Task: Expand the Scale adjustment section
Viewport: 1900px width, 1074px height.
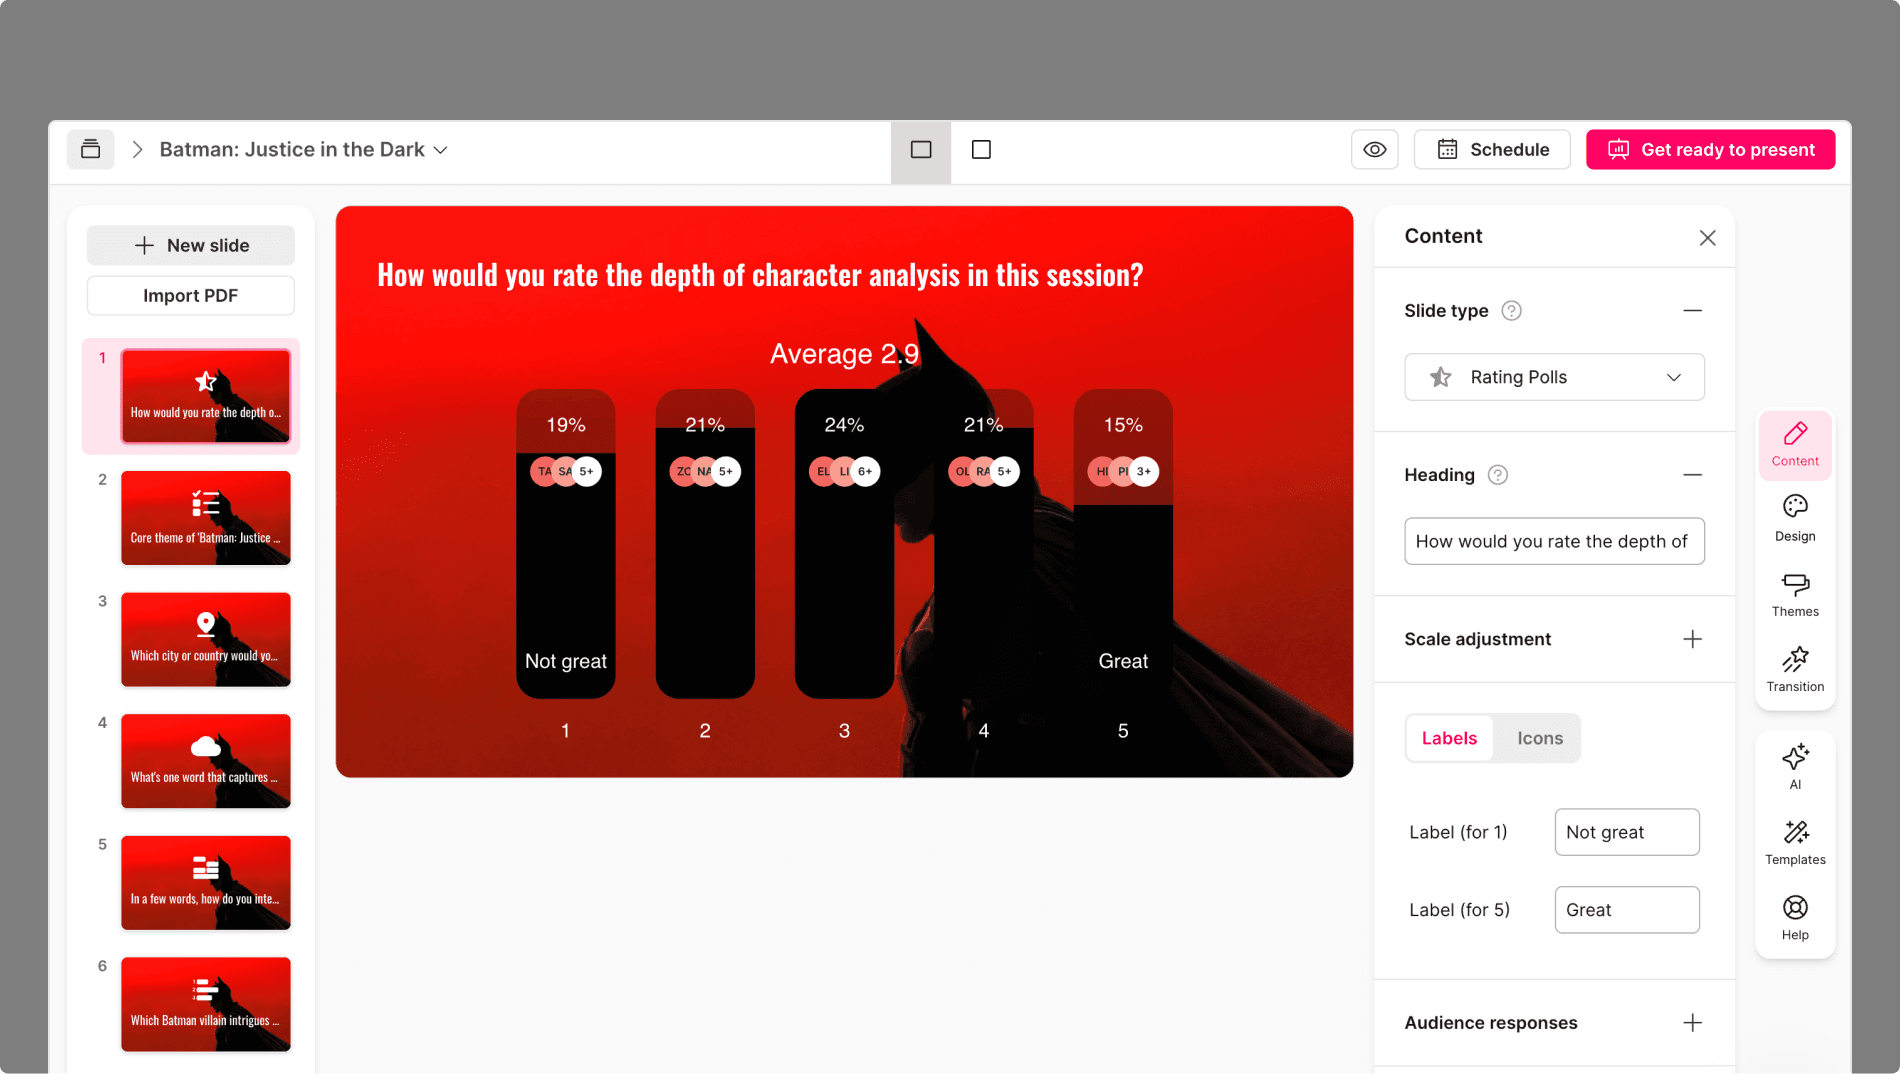Action: (x=1692, y=639)
